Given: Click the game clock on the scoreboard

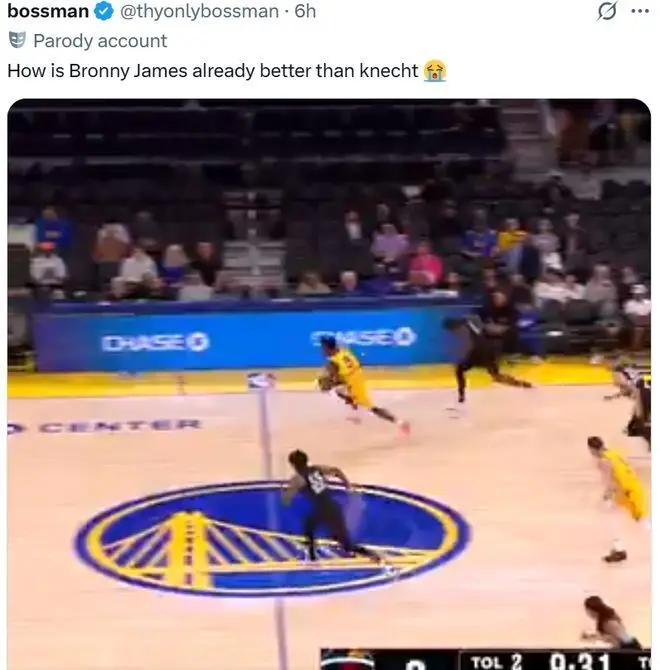Looking at the screenshot, I should pos(579,661).
